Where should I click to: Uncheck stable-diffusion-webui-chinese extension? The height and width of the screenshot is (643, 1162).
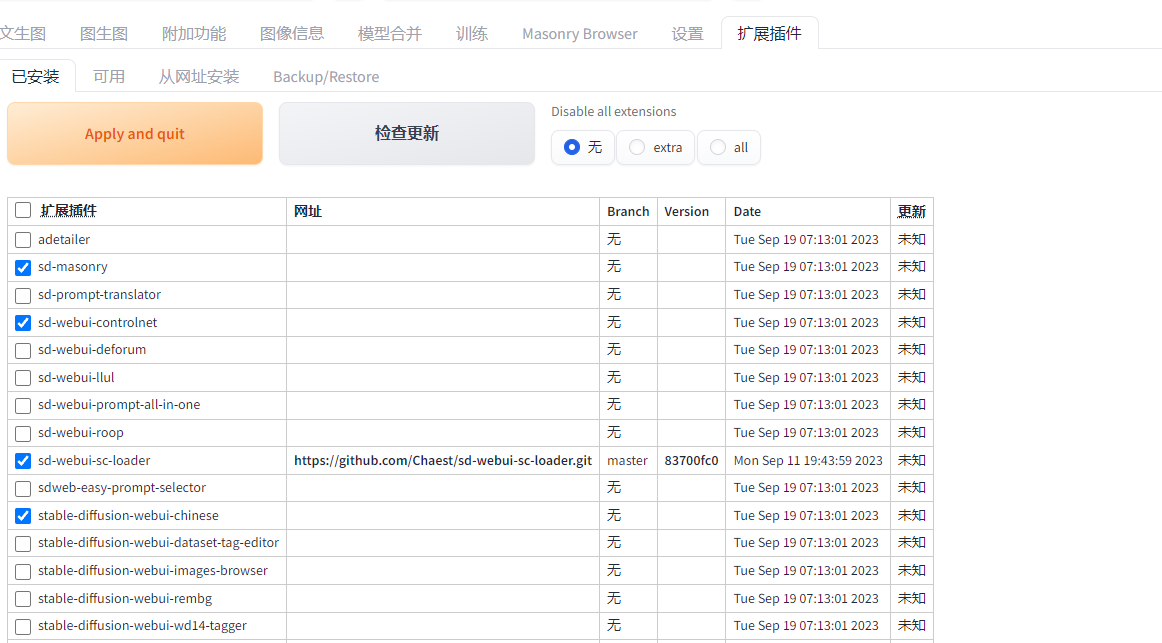point(23,516)
